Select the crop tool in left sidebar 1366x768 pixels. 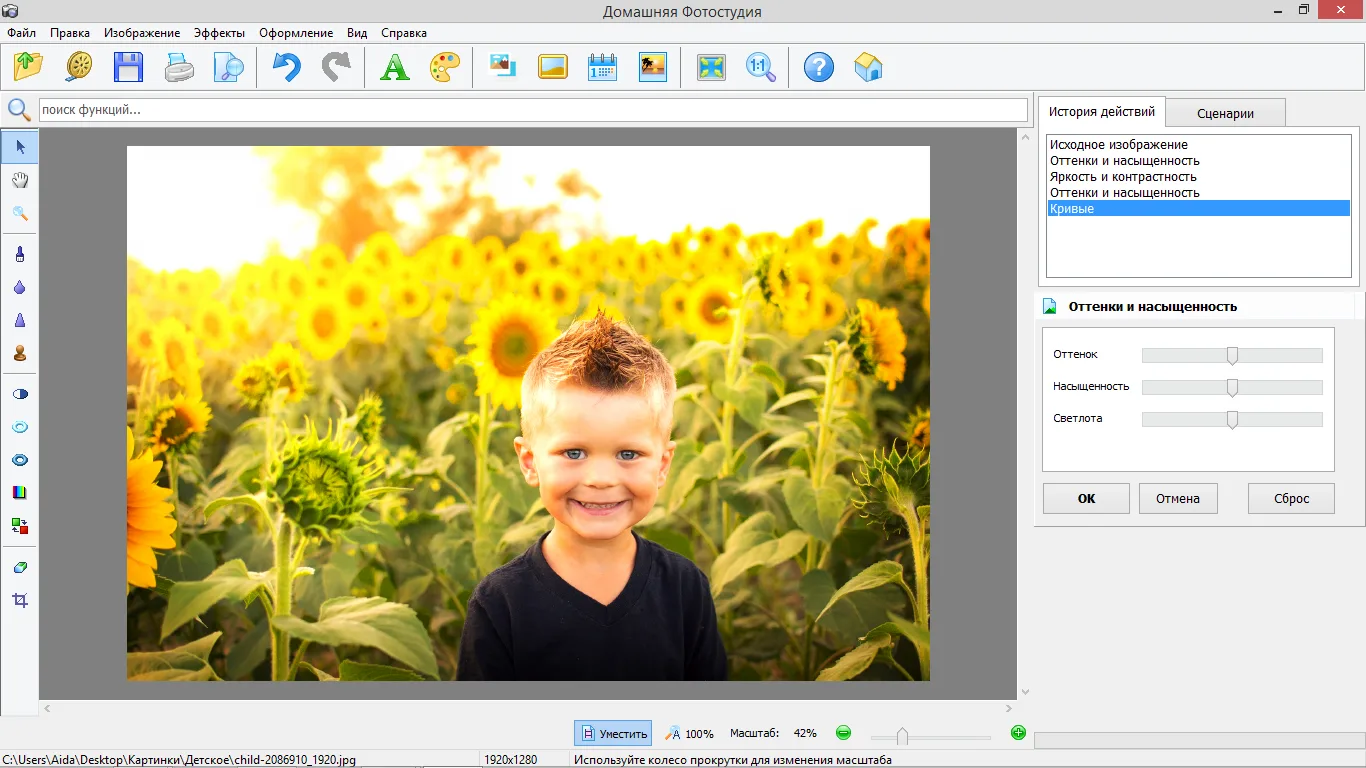click(x=20, y=600)
